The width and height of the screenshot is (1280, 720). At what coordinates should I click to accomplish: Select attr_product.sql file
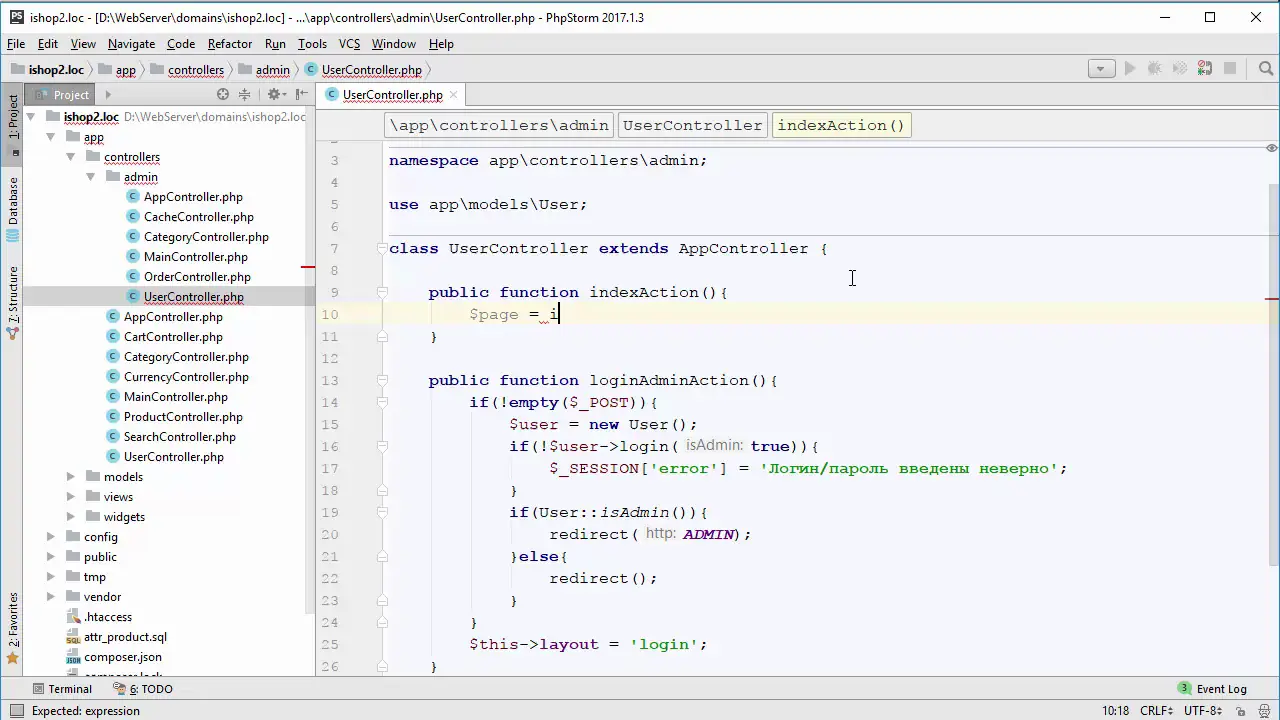click(x=125, y=637)
